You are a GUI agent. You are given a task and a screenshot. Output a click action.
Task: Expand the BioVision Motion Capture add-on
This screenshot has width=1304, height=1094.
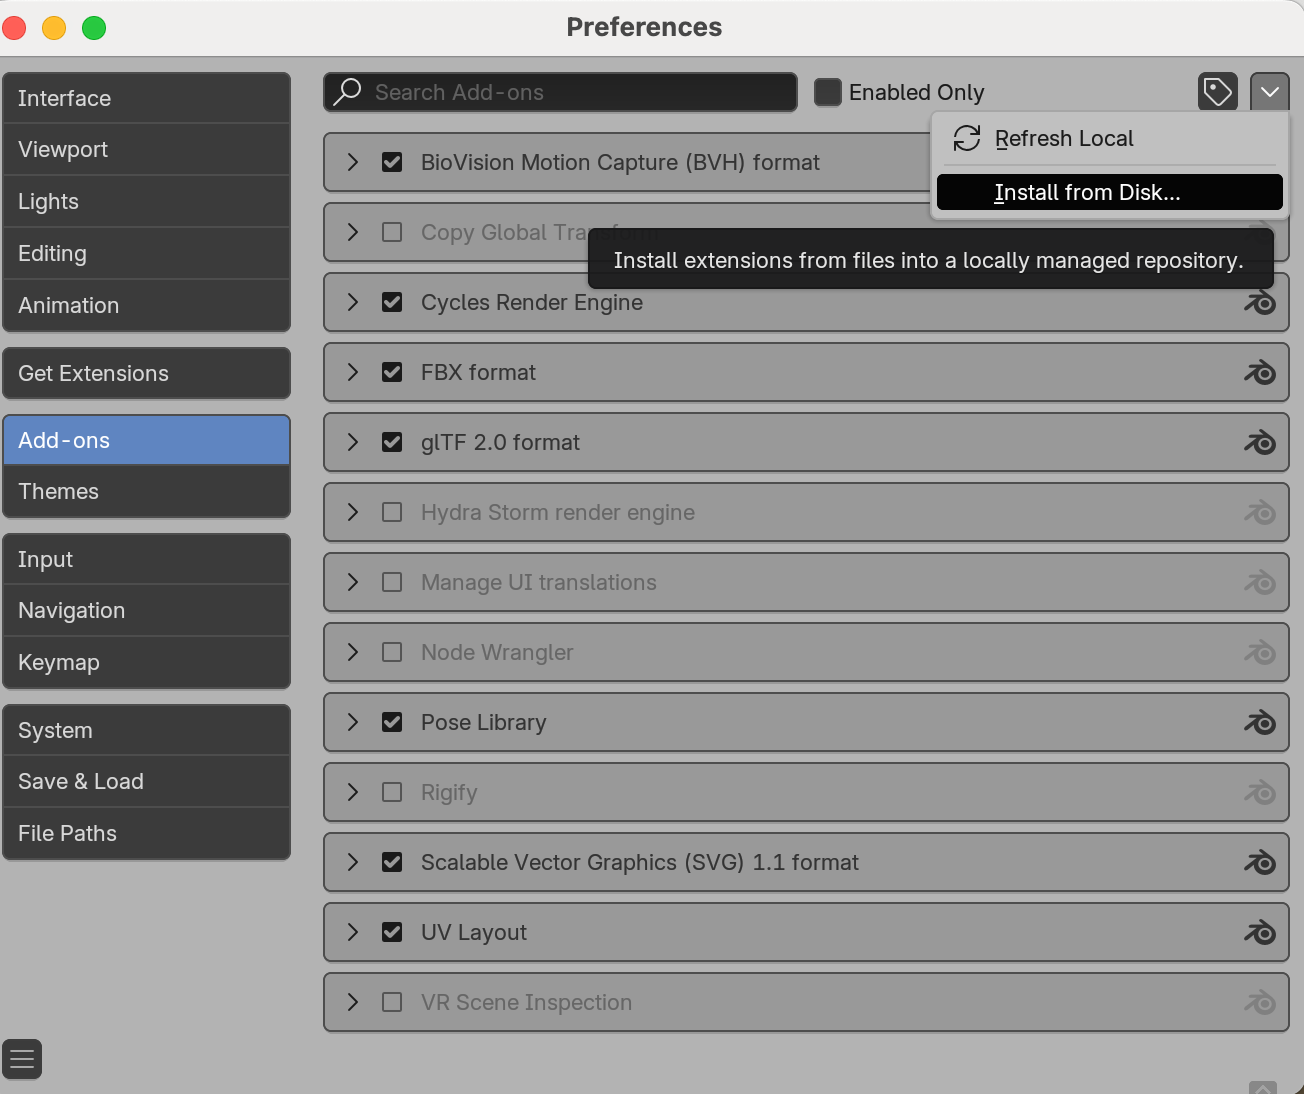351,162
